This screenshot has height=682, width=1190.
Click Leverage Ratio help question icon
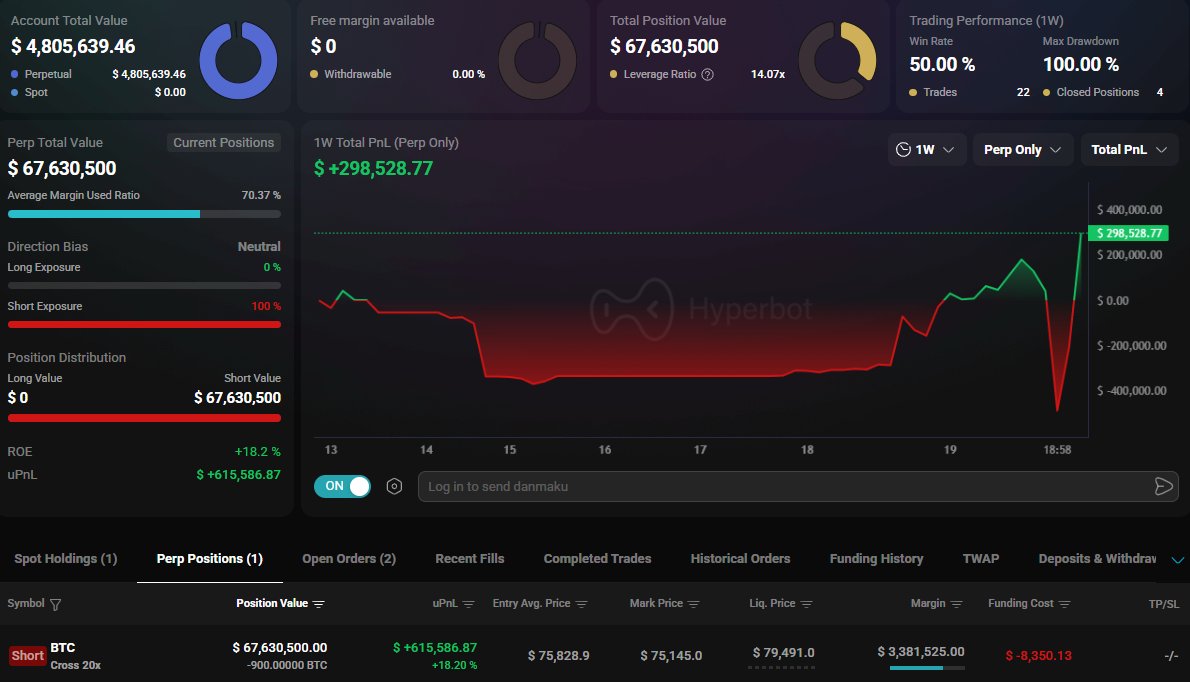click(x=708, y=74)
